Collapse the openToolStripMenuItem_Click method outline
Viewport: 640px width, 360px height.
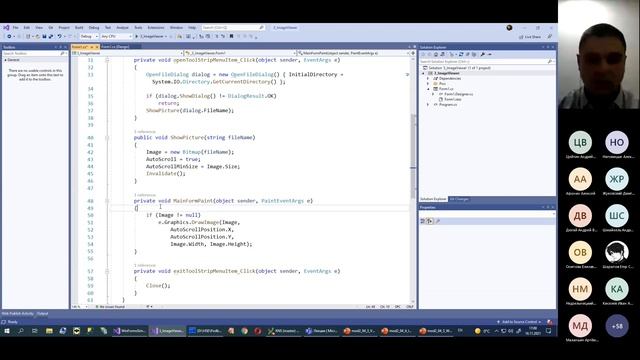tap(107, 60)
